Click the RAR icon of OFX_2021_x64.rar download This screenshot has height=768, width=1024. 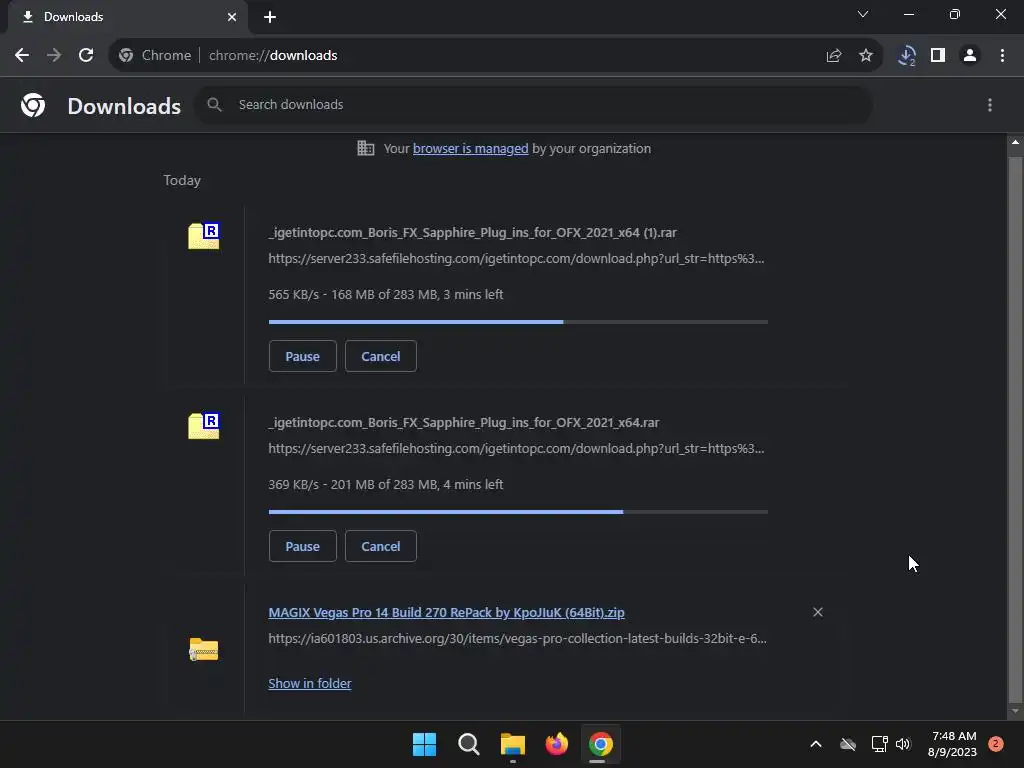click(x=204, y=426)
